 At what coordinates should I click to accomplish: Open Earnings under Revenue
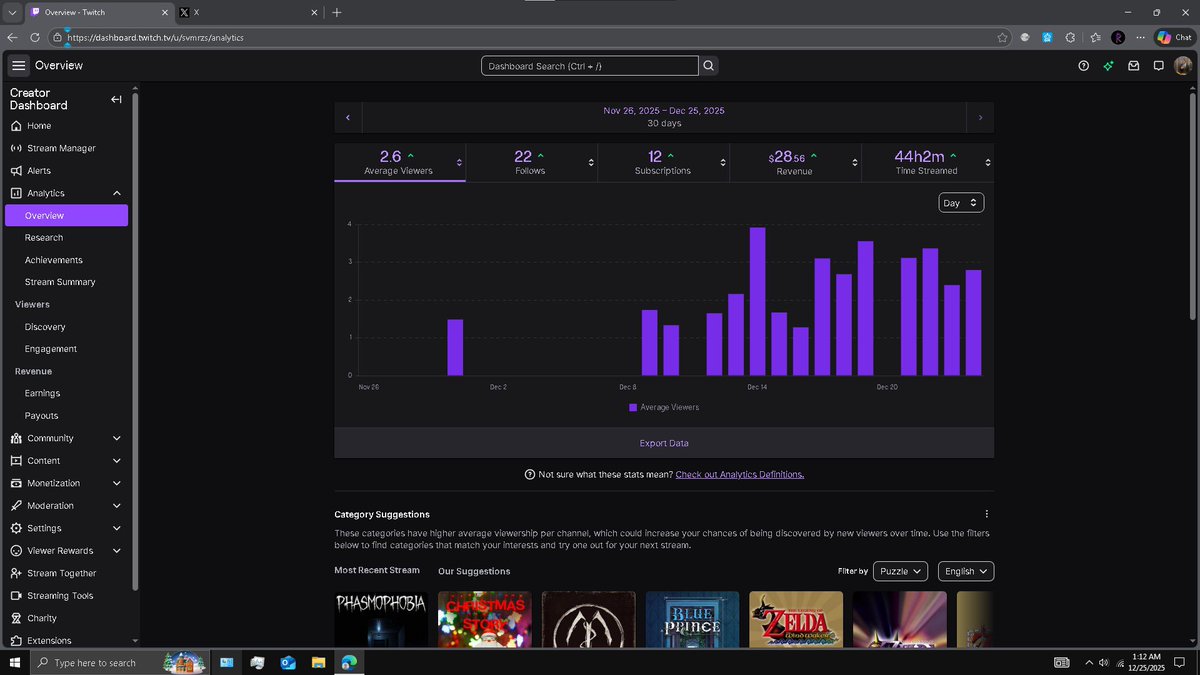(43, 393)
